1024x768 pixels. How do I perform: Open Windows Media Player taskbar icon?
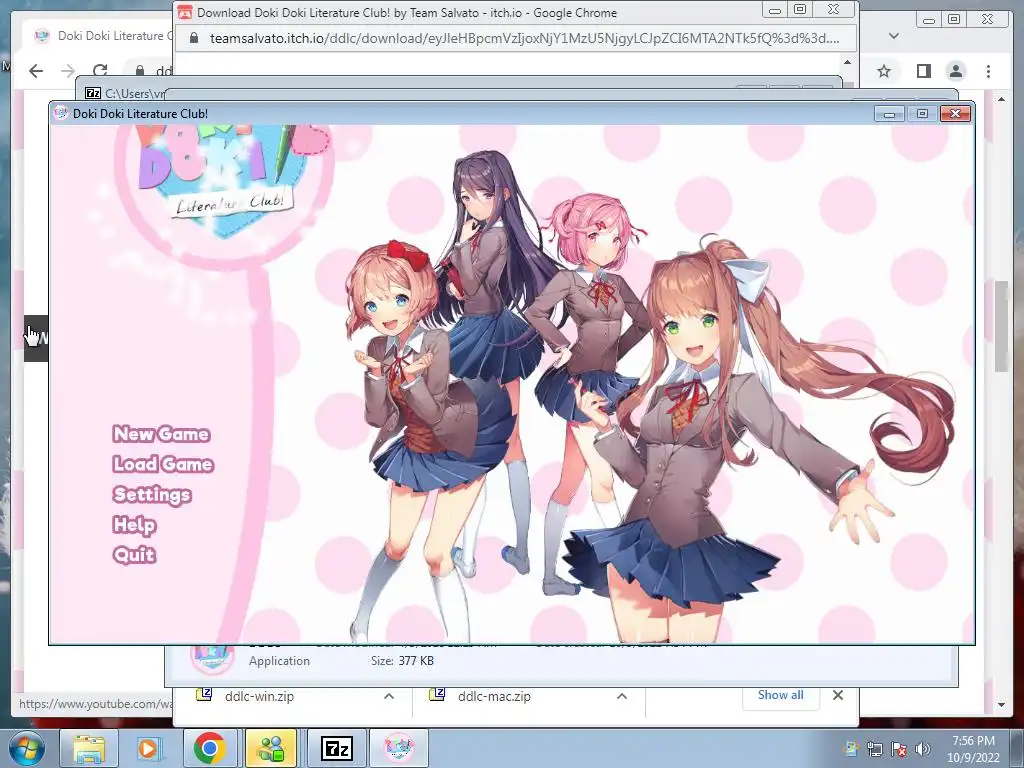pos(148,748)
